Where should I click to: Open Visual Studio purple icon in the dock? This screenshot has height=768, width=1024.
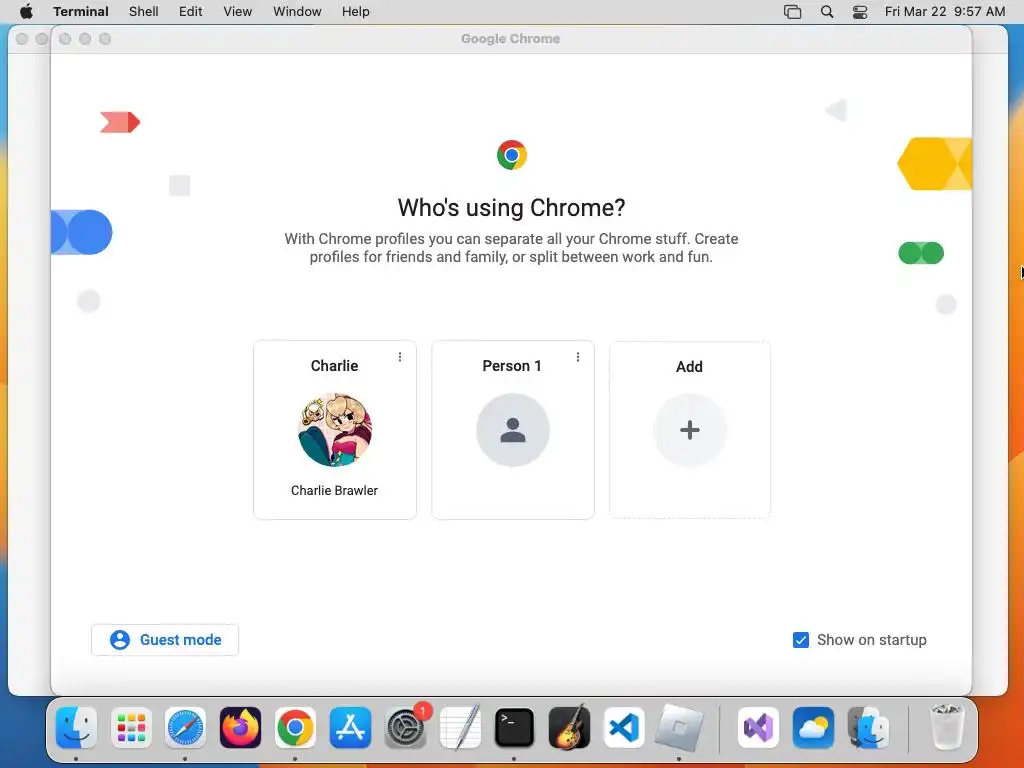758,728
